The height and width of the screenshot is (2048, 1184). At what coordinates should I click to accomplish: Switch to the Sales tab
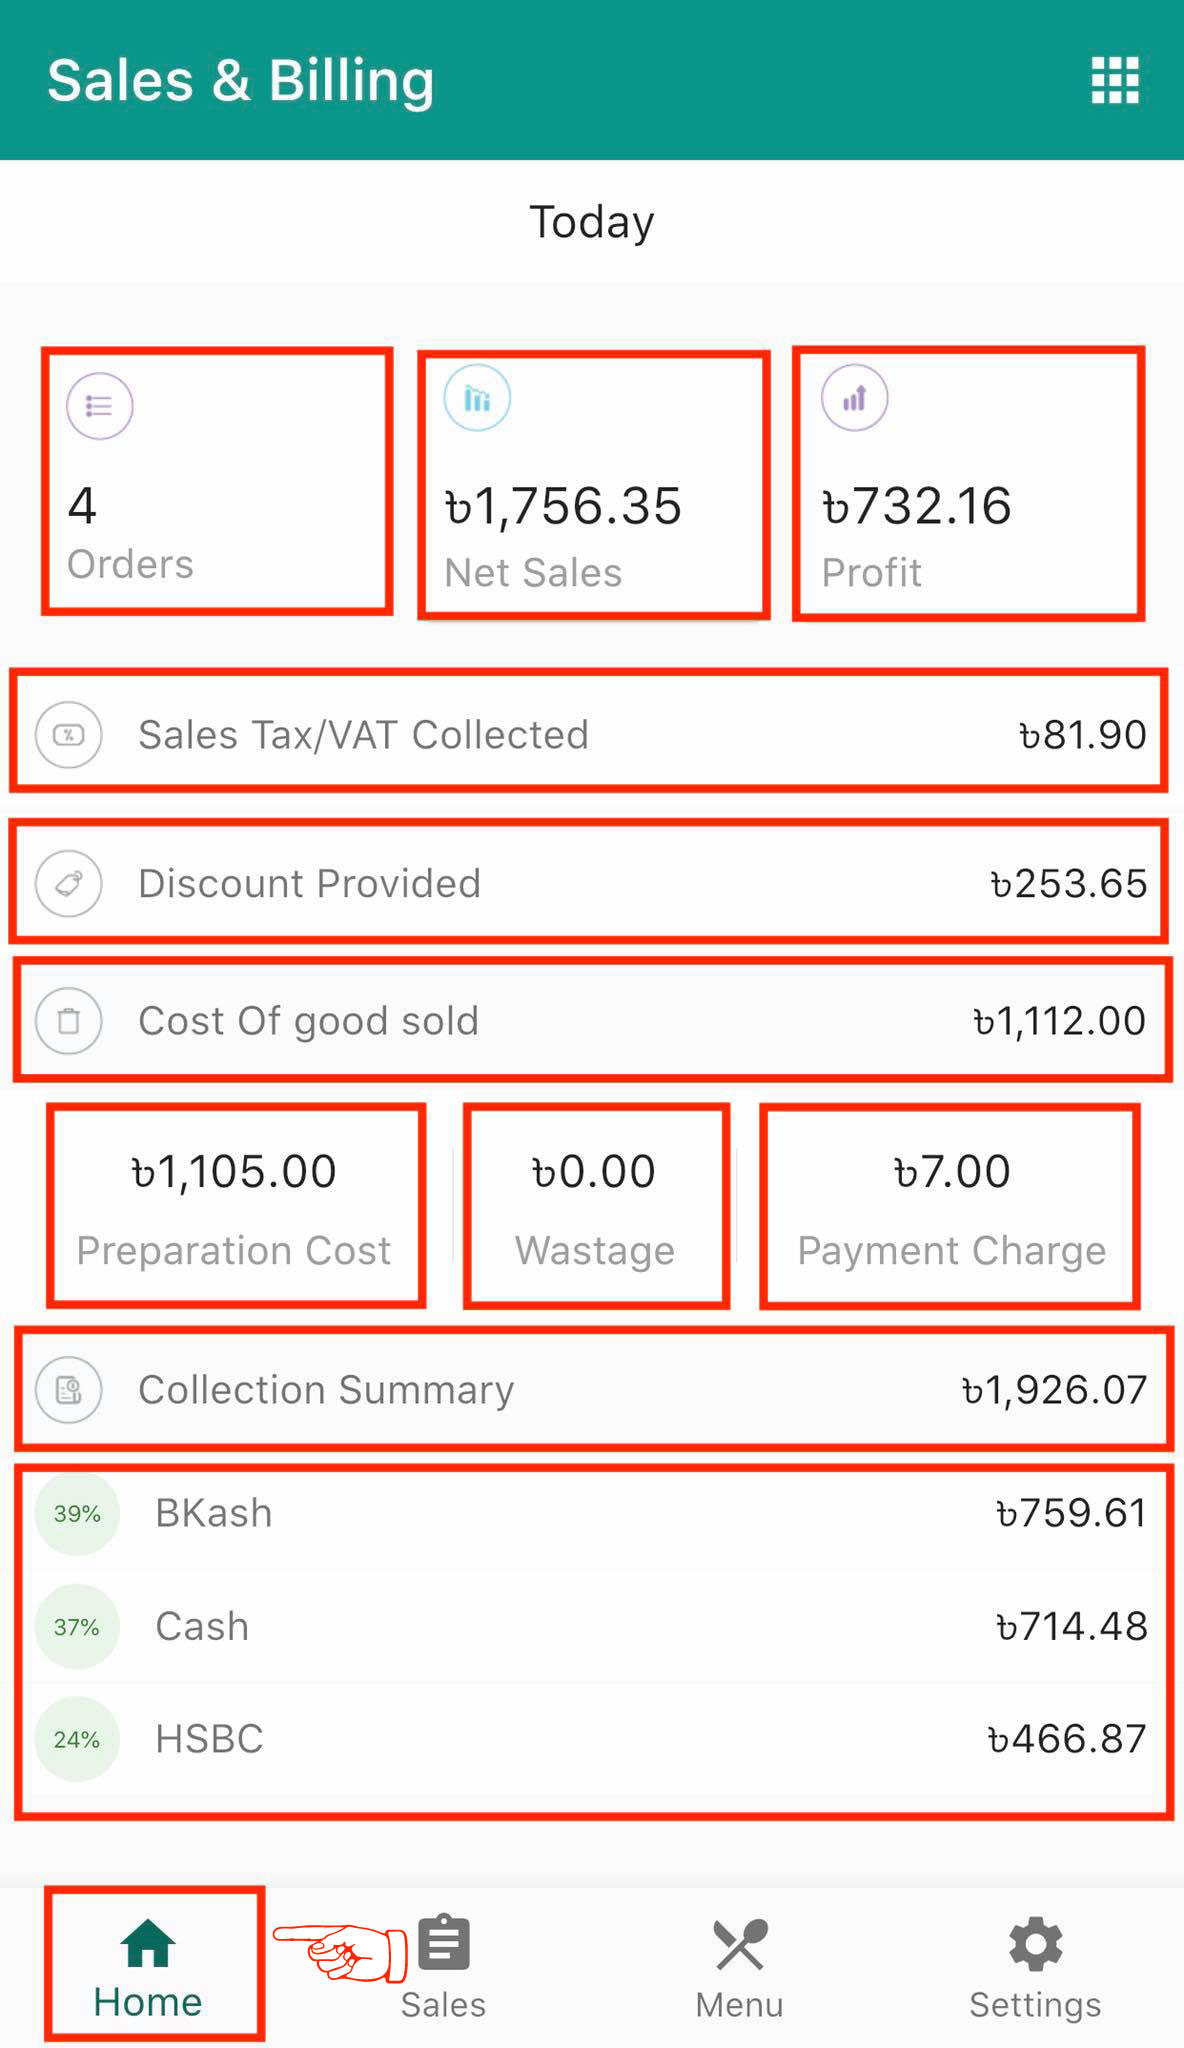pos(443,1966)
